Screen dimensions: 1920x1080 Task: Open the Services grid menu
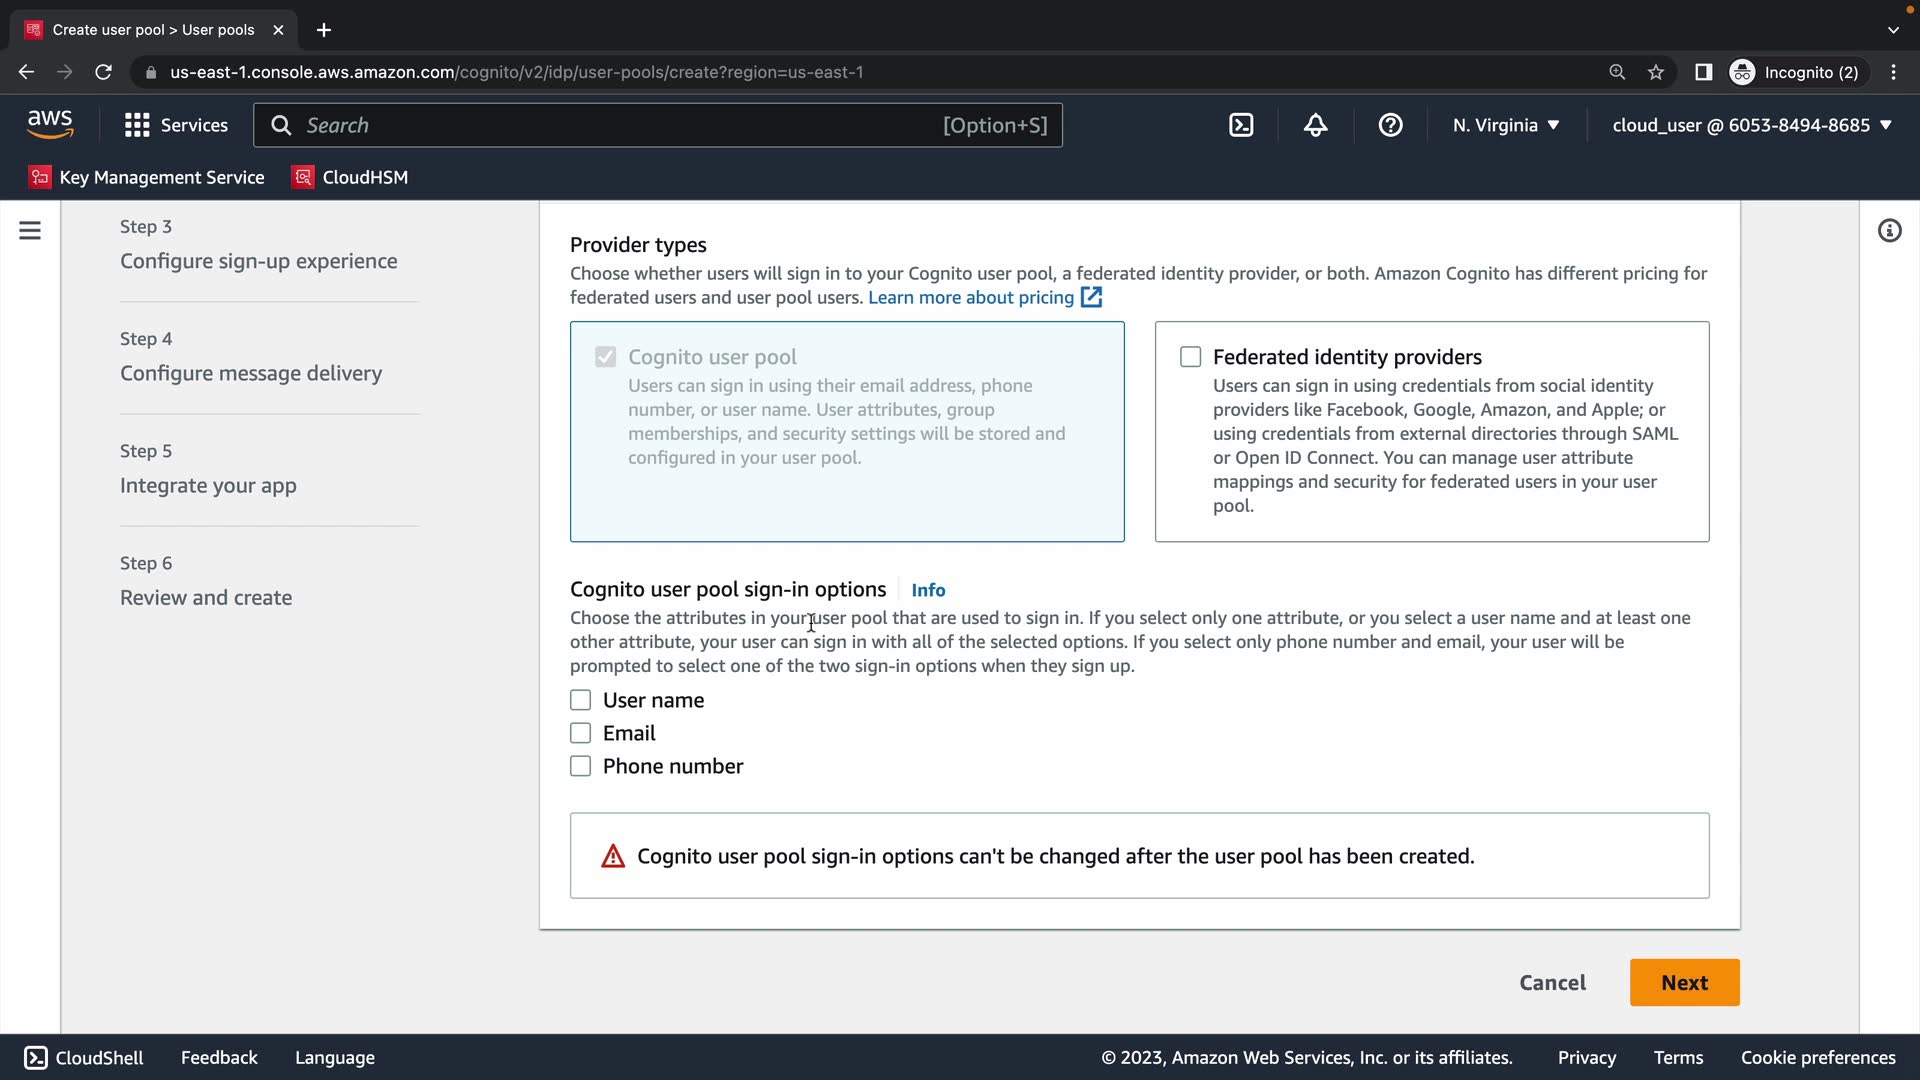pyautogui.click(x=176, y=125)
